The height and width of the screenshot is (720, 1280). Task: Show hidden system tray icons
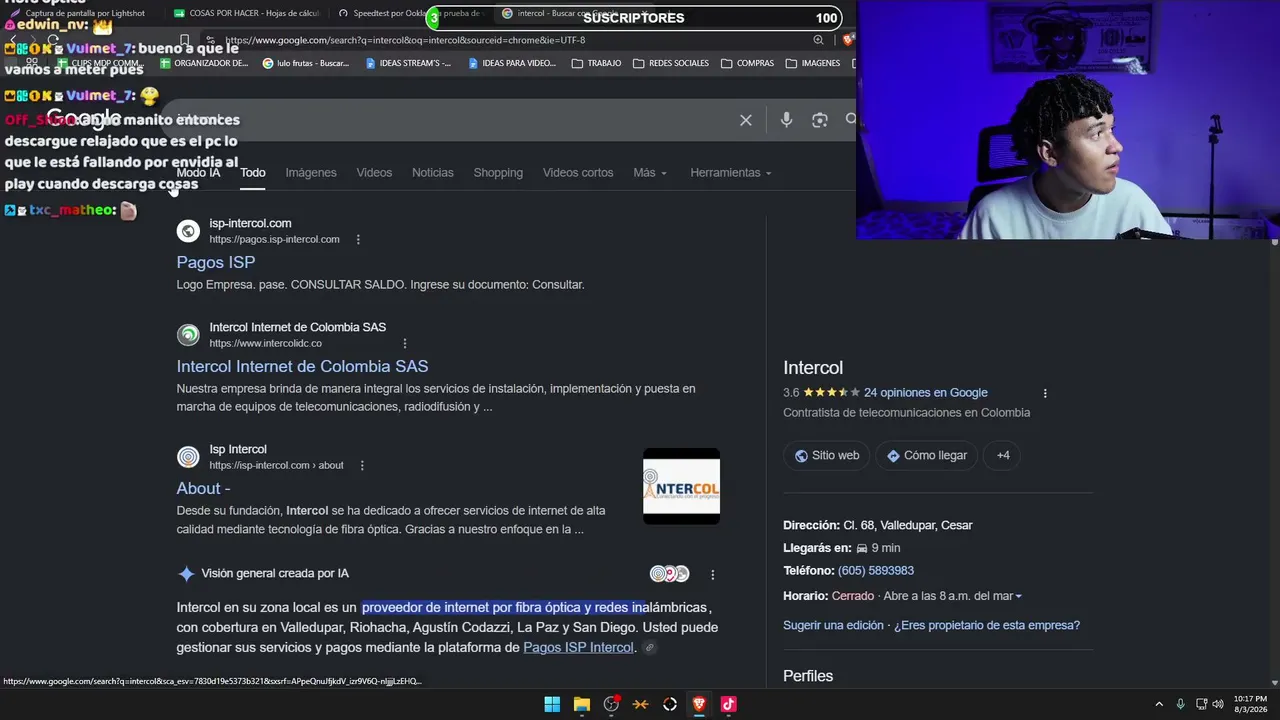tap(1159, 704)
